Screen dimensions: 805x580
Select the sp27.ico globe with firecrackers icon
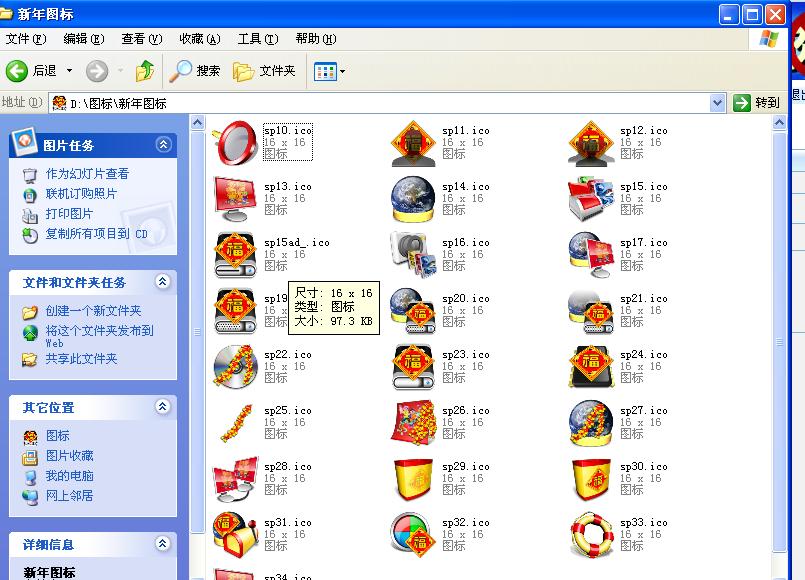591,422
